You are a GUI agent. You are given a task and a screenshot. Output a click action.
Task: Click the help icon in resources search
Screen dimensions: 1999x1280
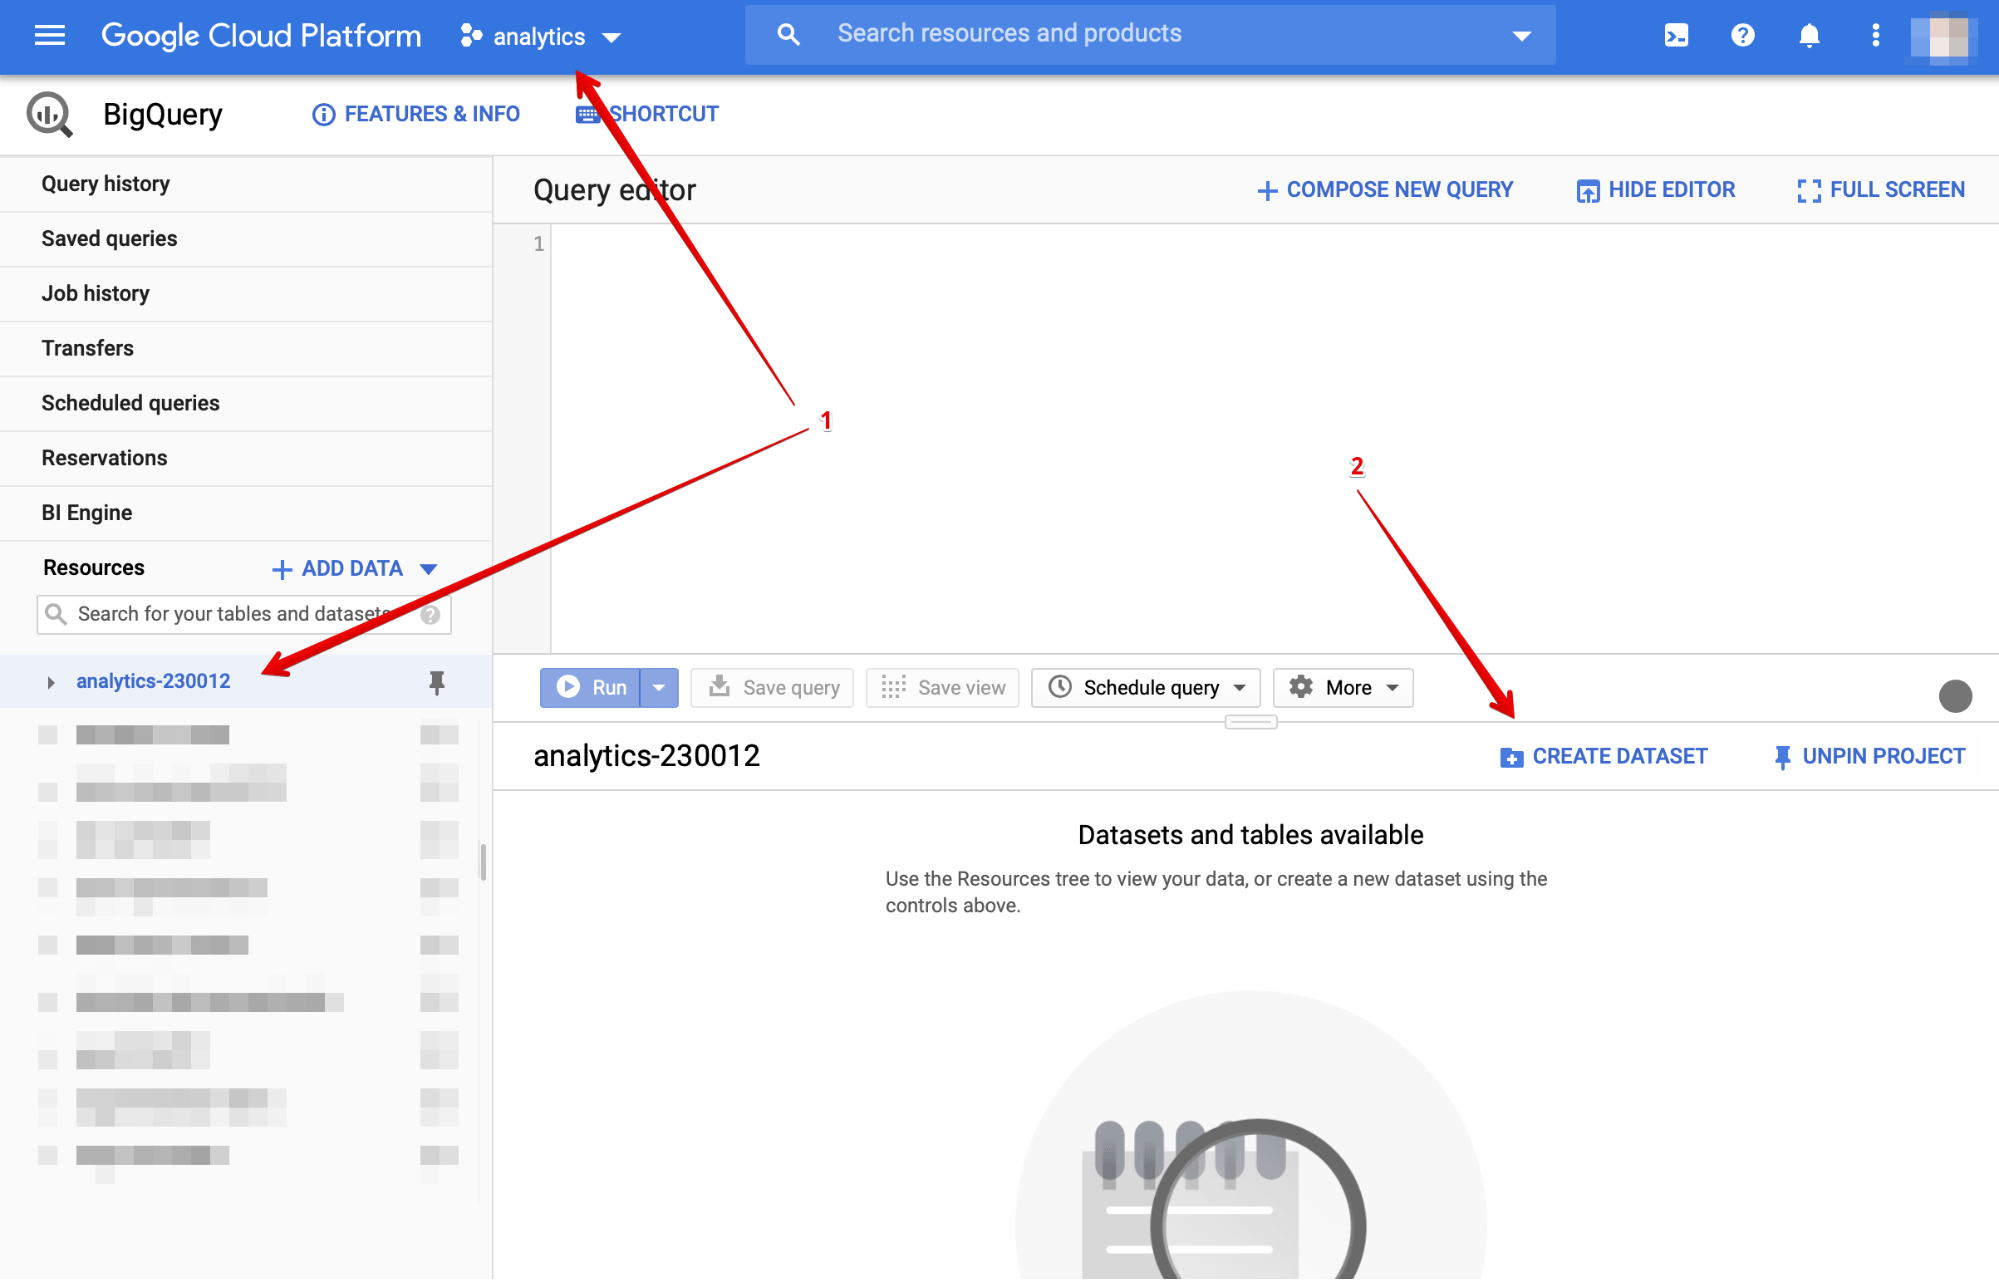[430, 615]
